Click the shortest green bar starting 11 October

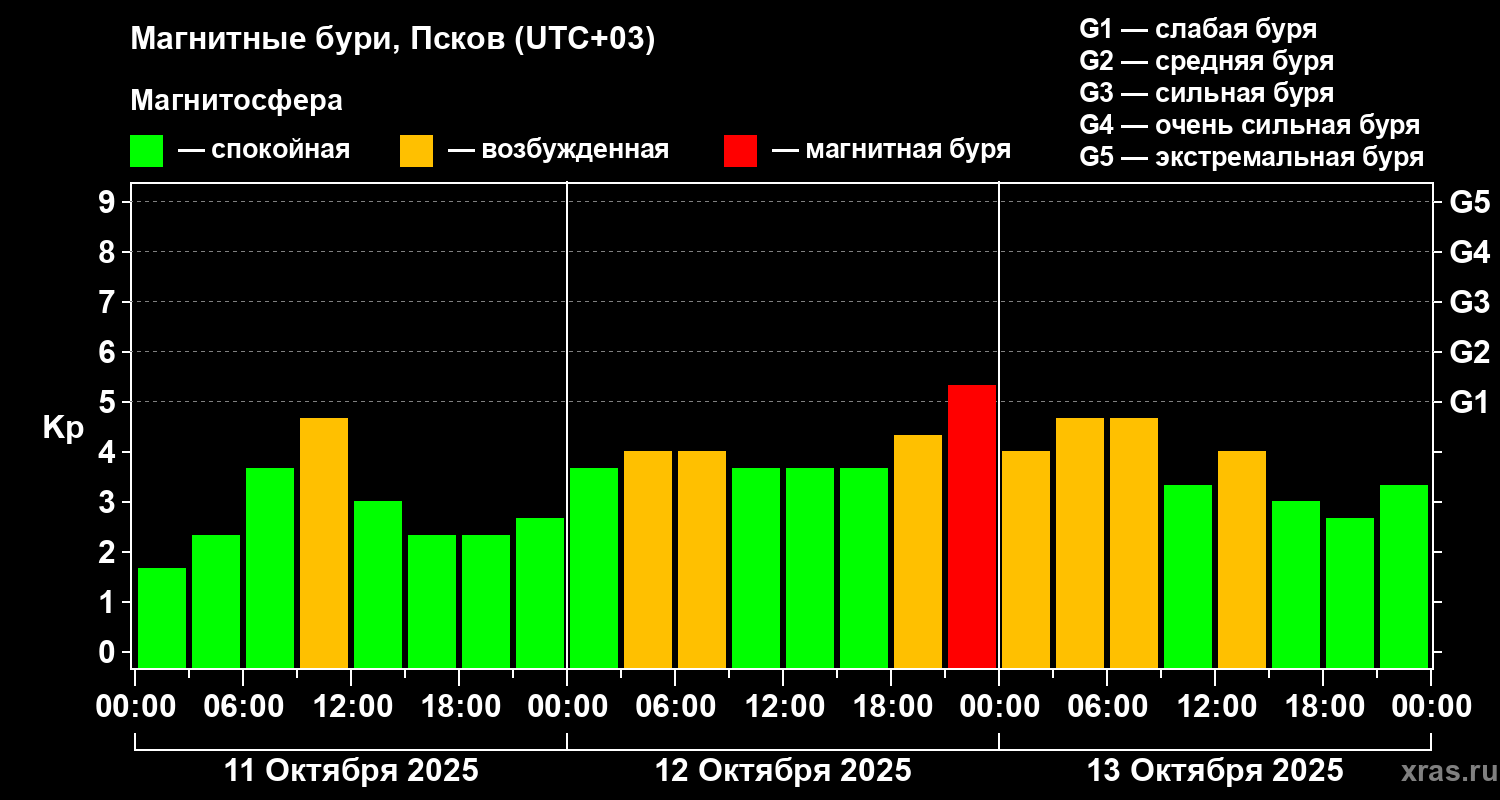(x=162, y=618)
